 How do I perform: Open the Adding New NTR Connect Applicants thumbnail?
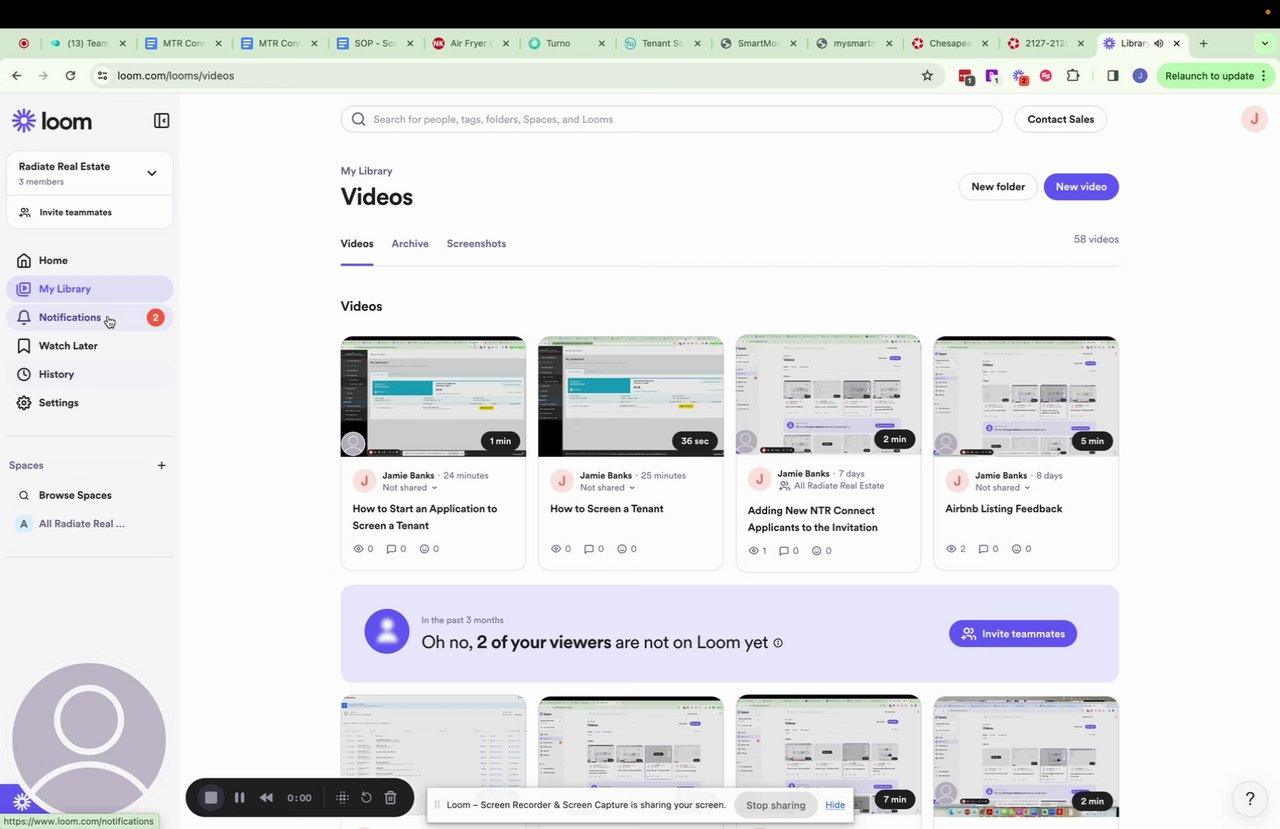(x=829, y=395)
